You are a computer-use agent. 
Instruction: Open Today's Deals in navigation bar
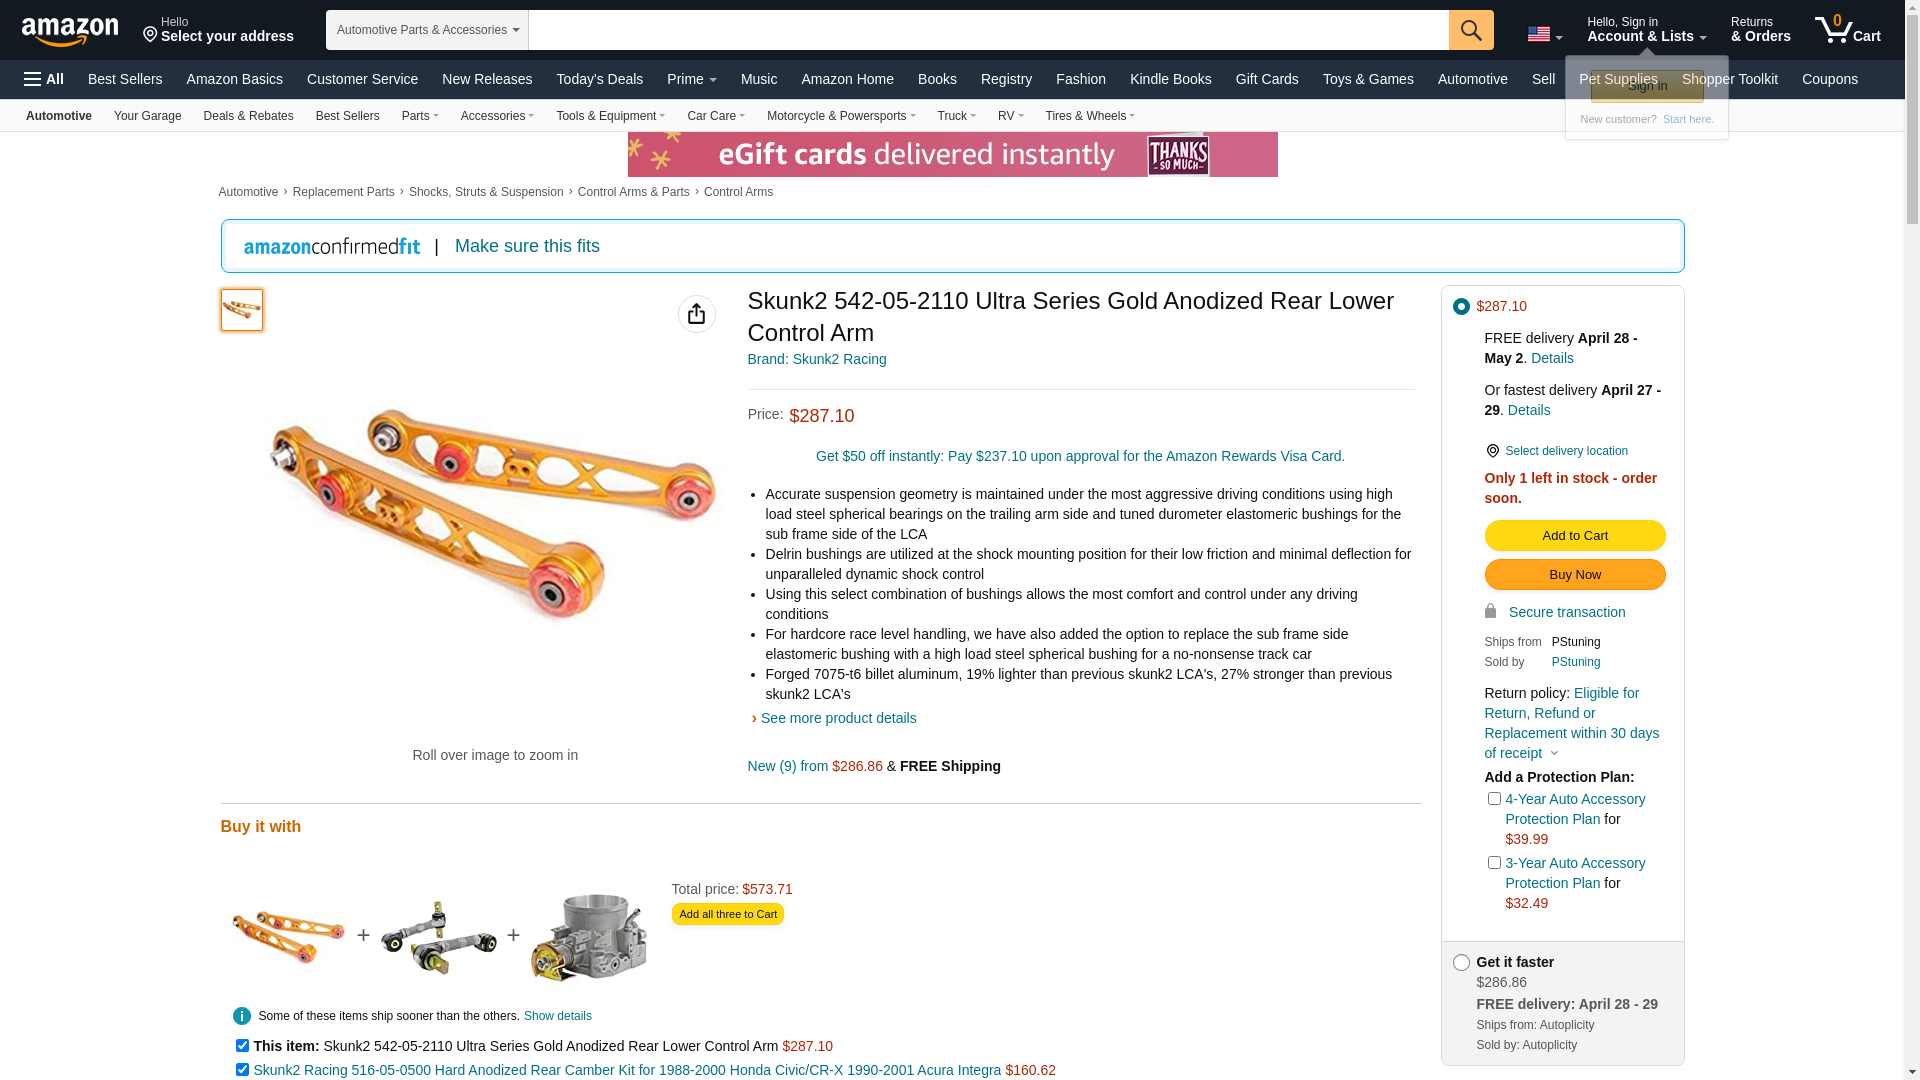click(600, 79)
